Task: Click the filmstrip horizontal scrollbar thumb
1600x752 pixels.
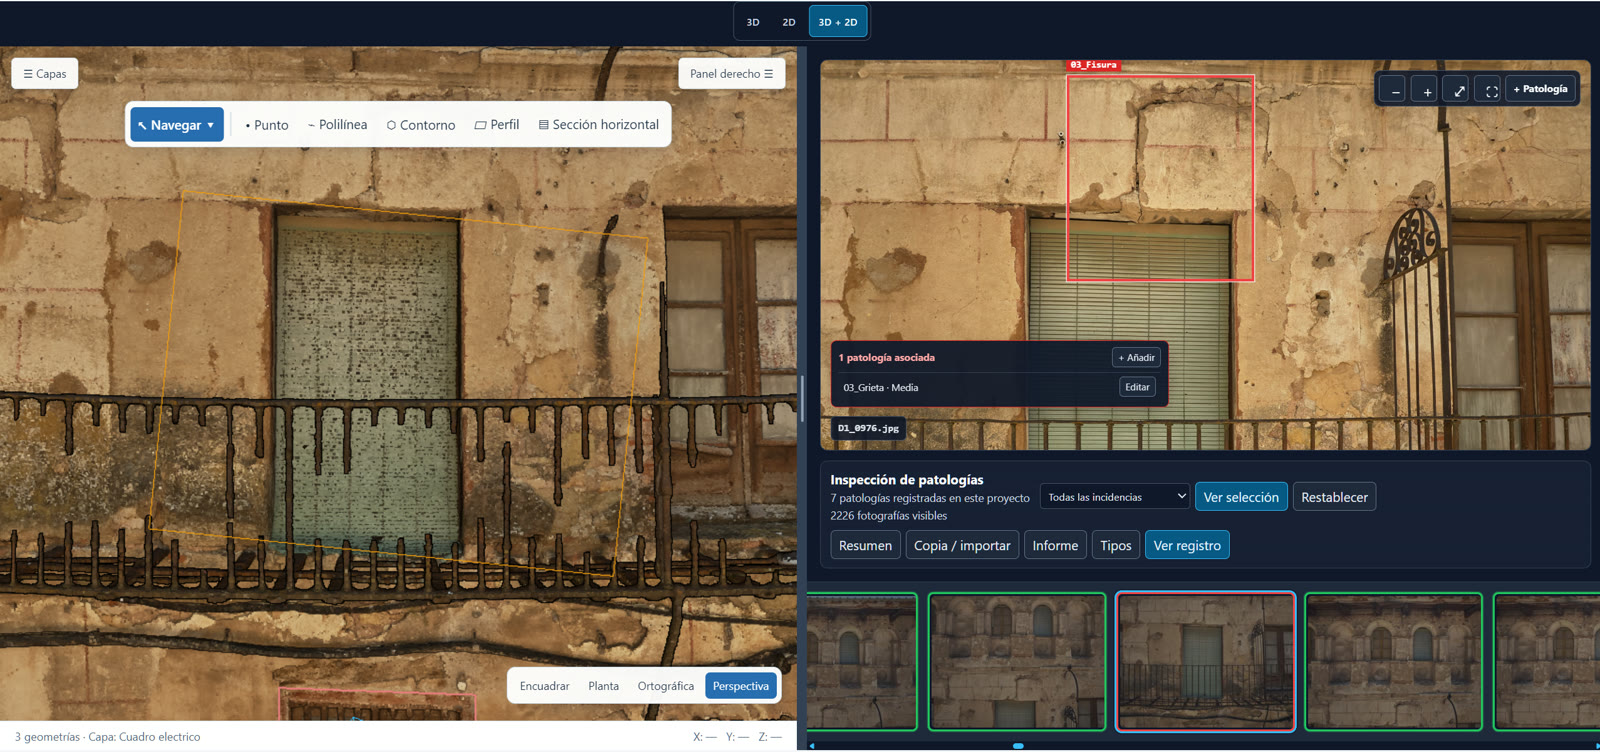Action: click(x=1018, y=746)
